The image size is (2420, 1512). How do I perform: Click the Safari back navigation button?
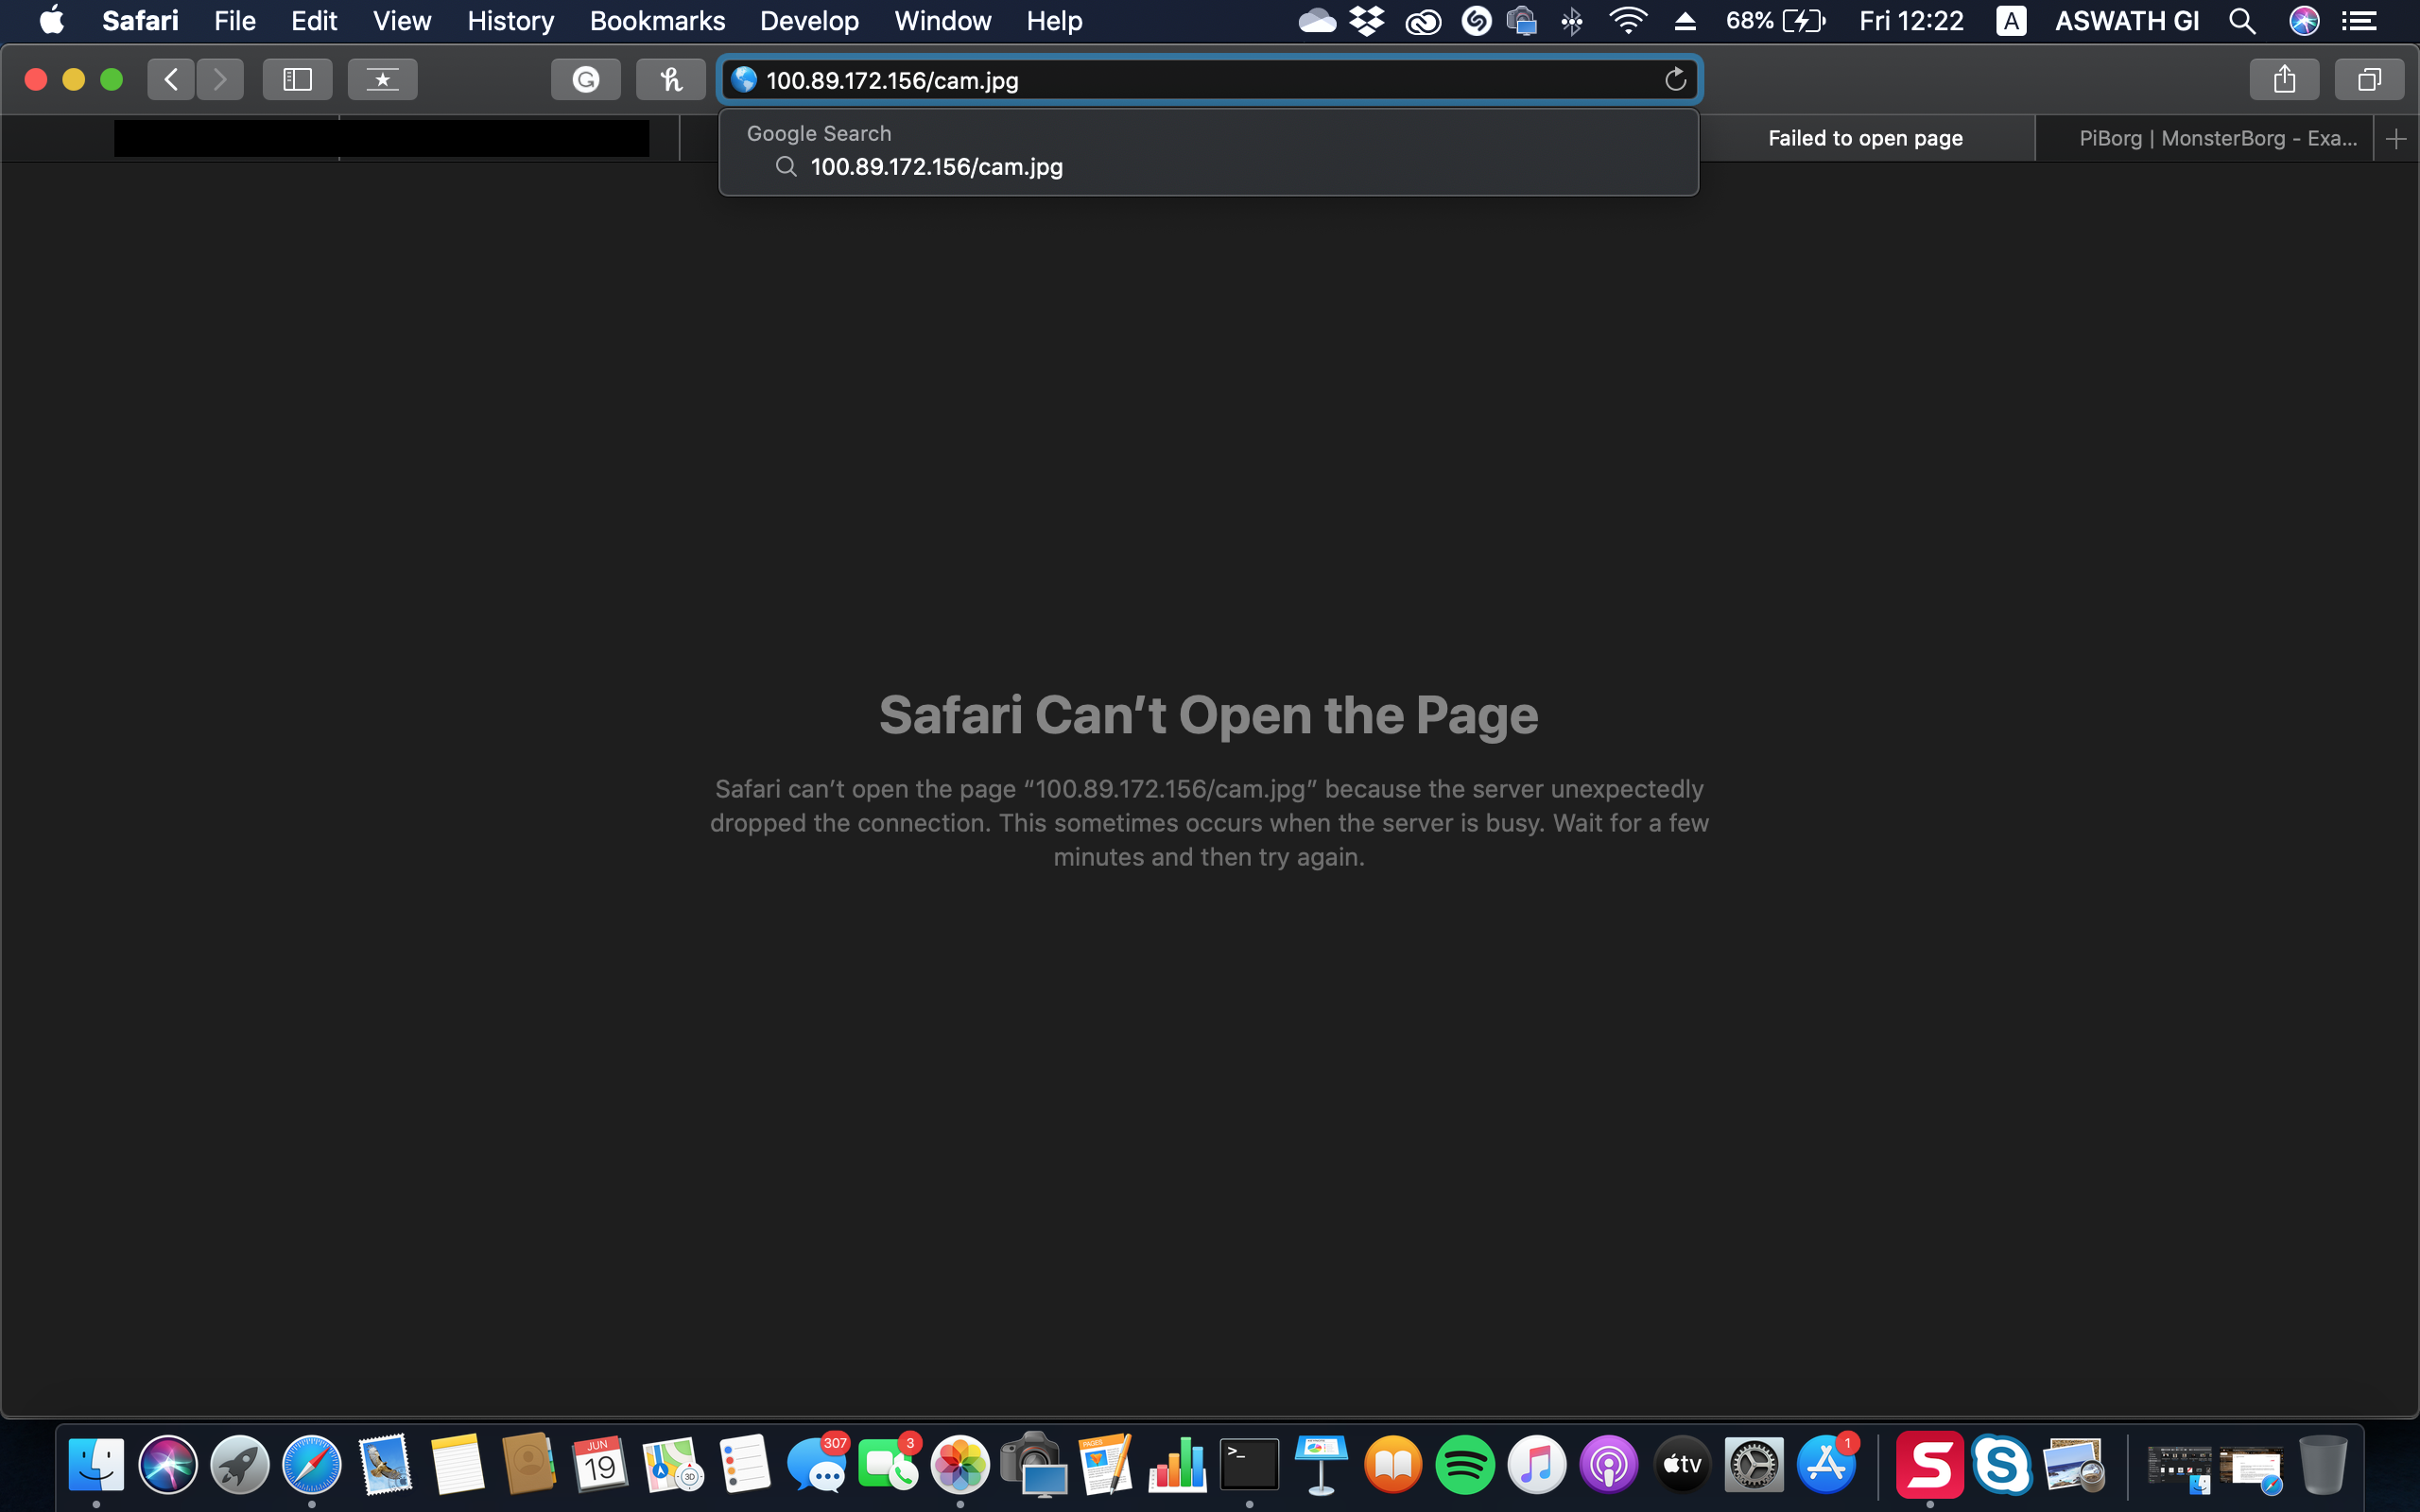pyautogui.click(x=171, y=79)
